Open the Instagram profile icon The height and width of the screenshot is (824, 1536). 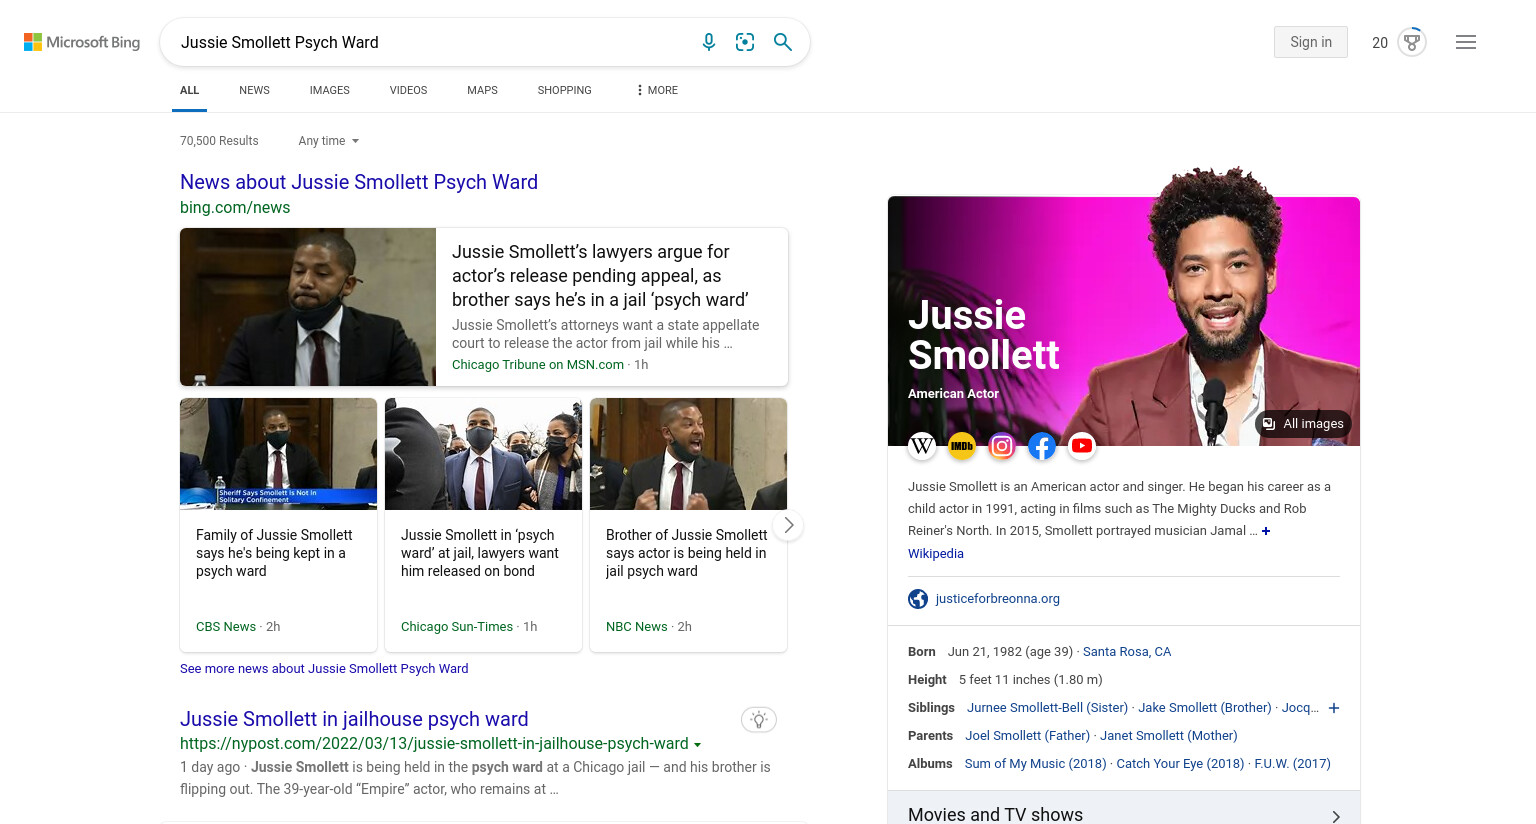pos(1002,446)
